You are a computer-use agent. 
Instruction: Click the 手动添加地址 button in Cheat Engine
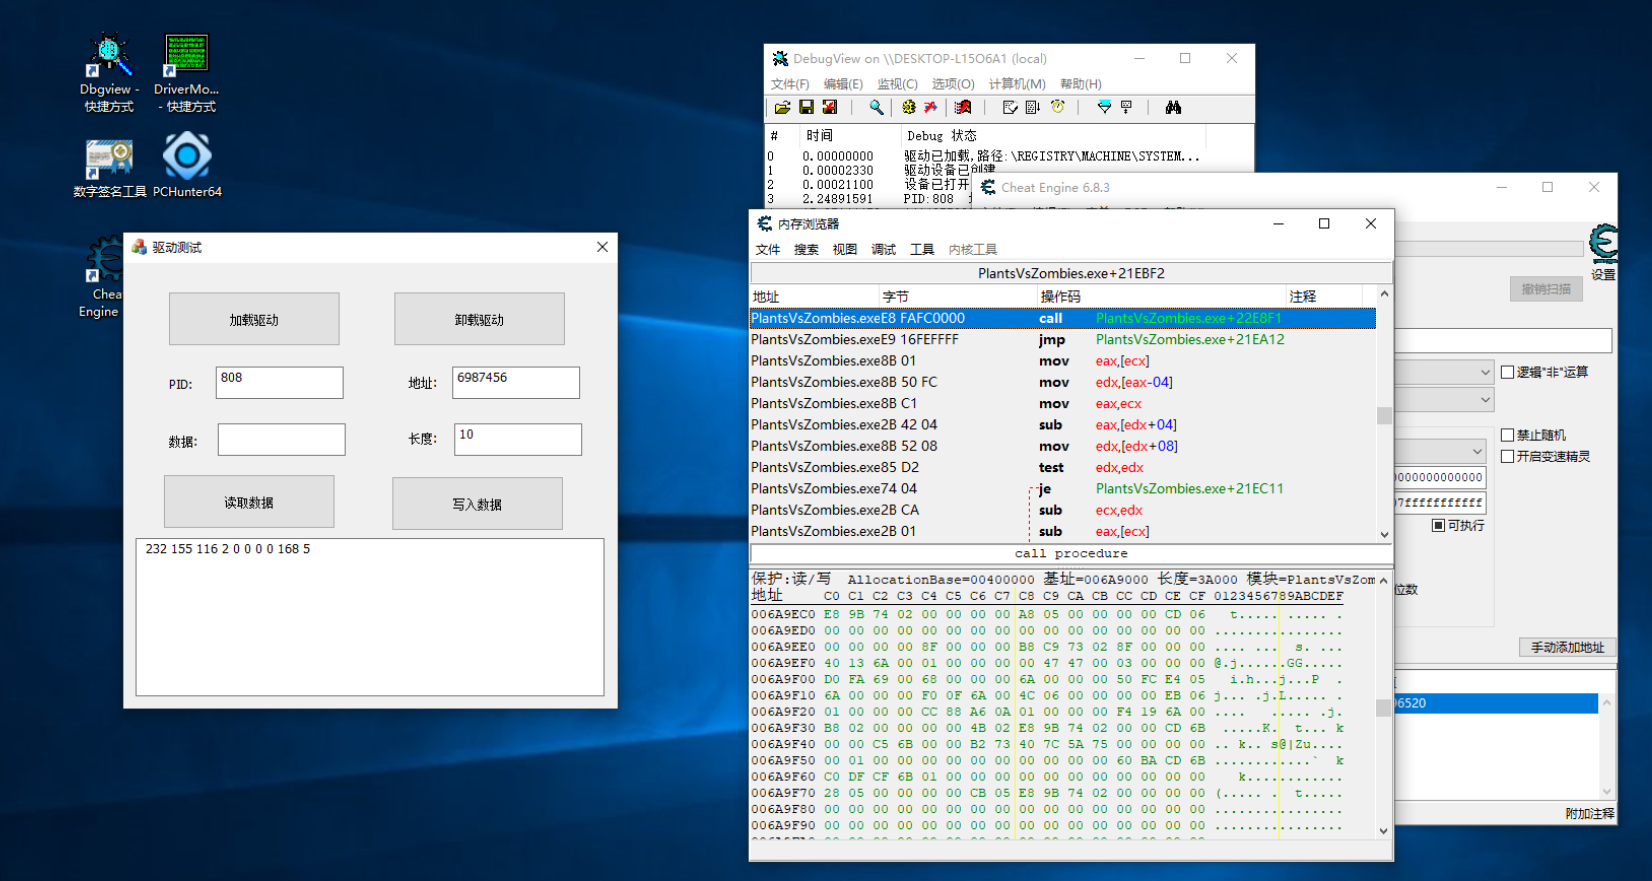click(x=1567, y=647)
